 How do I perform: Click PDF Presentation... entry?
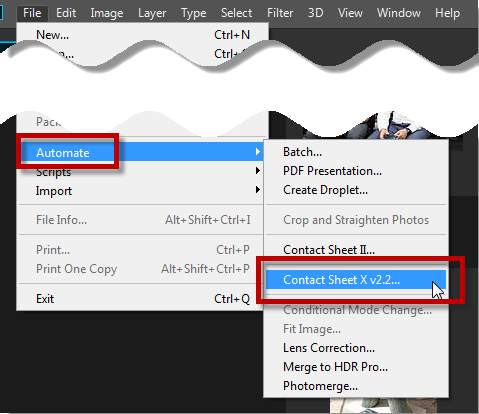pyautogui.click(x=356, y=171)
